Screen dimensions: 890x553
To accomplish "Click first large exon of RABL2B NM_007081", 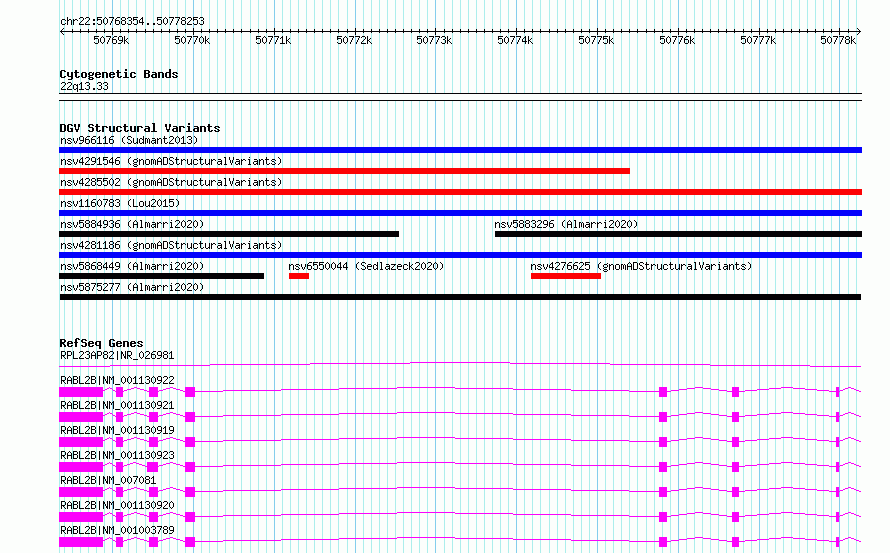I will pos(81,492).
